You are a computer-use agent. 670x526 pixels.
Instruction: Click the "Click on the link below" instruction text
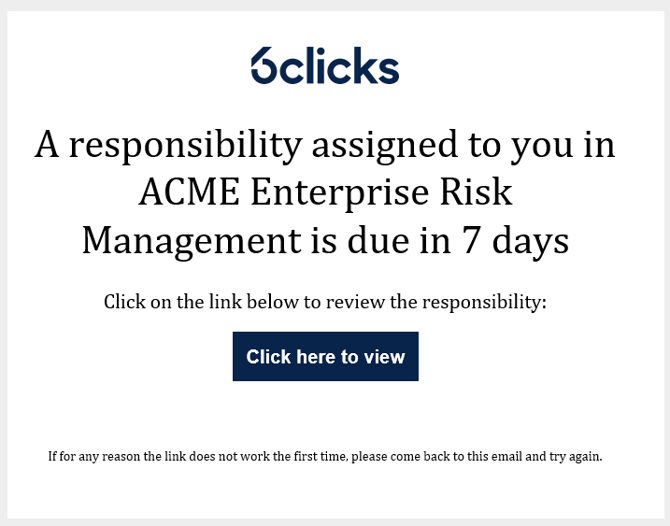tap(325, 302)
